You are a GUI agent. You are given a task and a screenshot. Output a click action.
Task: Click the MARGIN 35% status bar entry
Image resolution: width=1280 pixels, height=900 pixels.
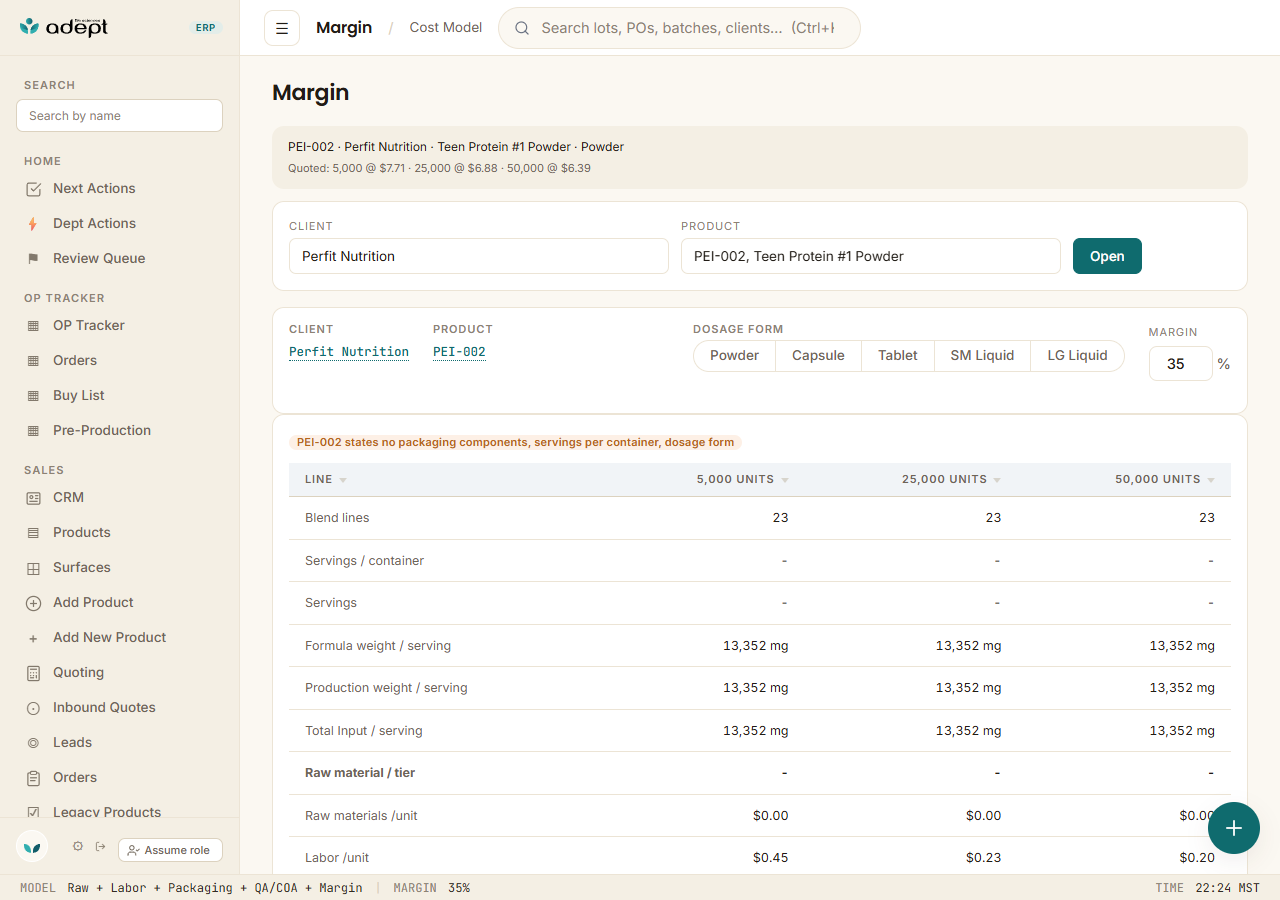[x=431, y=888]
